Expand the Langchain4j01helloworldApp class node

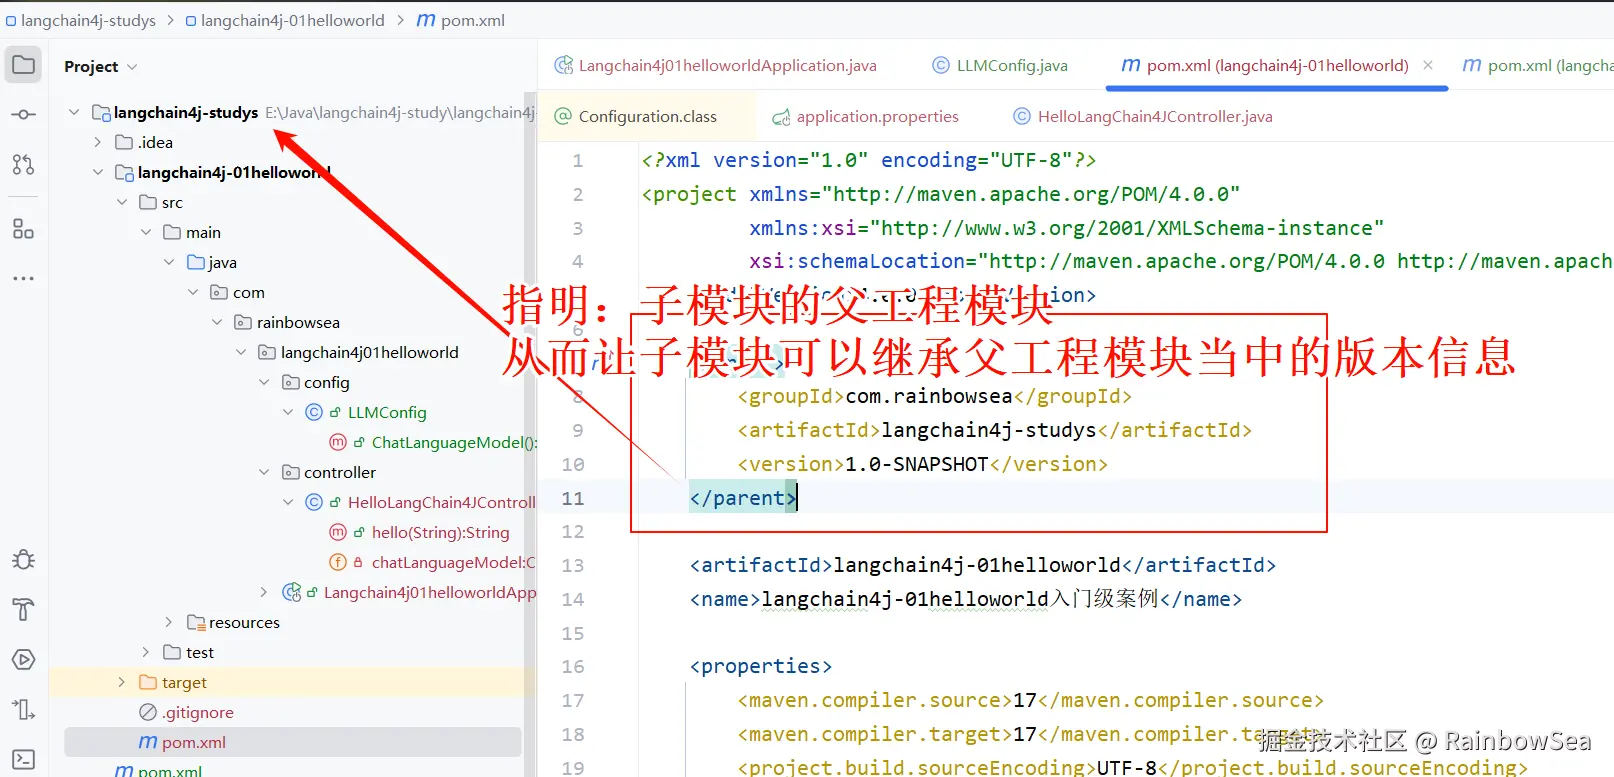click(264, 592)
